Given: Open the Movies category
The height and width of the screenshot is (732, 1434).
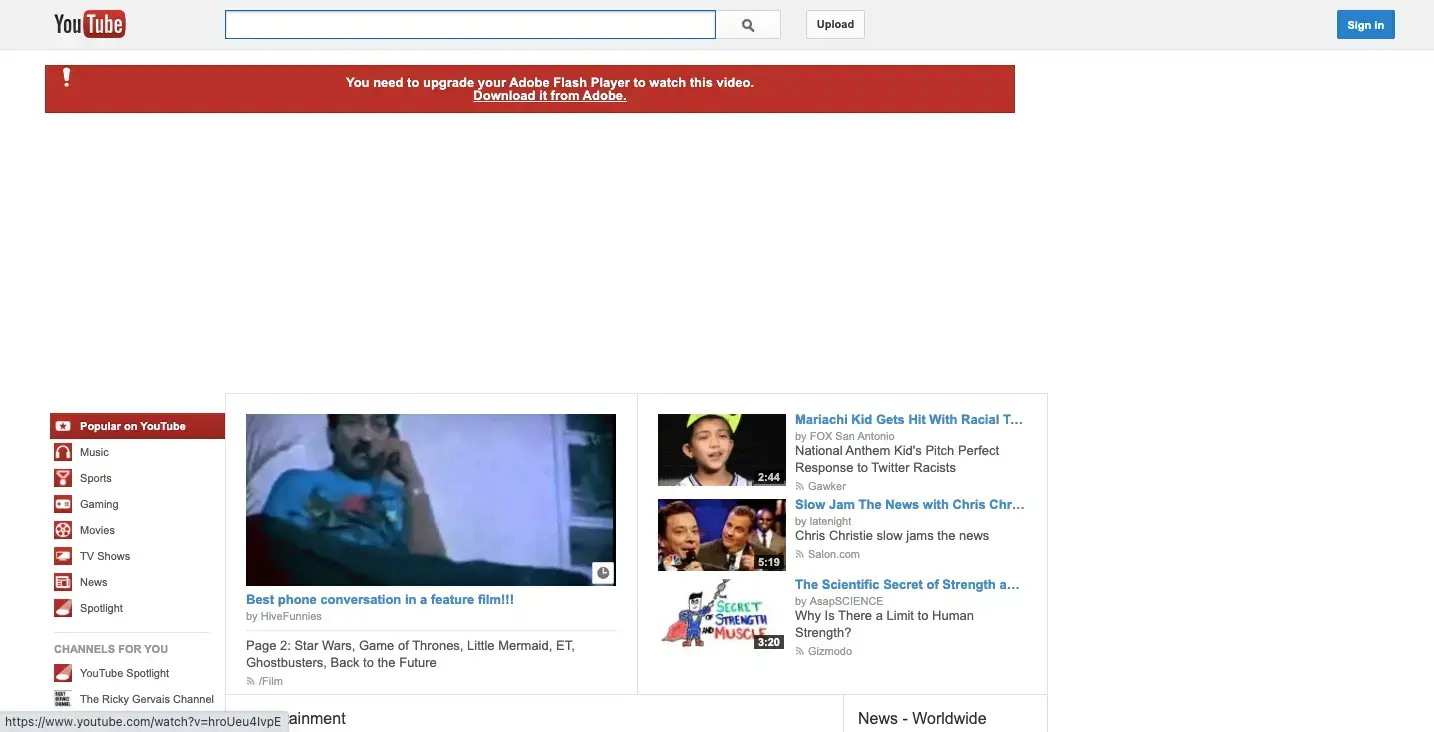Looking at the screenshot, I should click(x=97, y=530).
